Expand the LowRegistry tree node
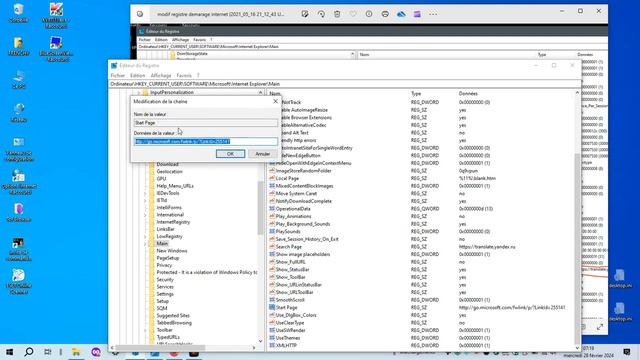This screenshot has height=360, width=640. pos(145,236)
